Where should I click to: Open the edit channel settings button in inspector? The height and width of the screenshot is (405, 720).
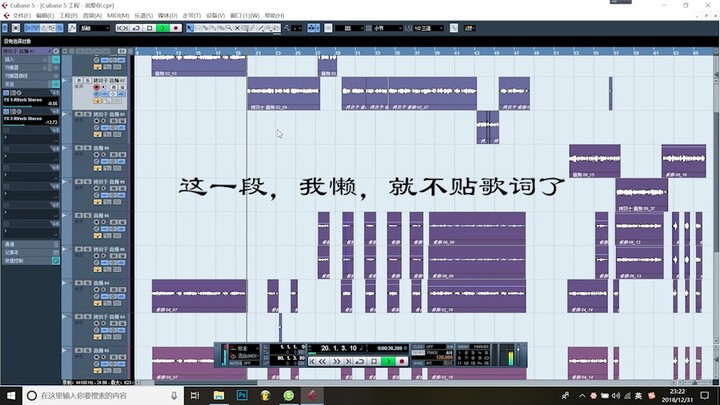tap(56, 51)
